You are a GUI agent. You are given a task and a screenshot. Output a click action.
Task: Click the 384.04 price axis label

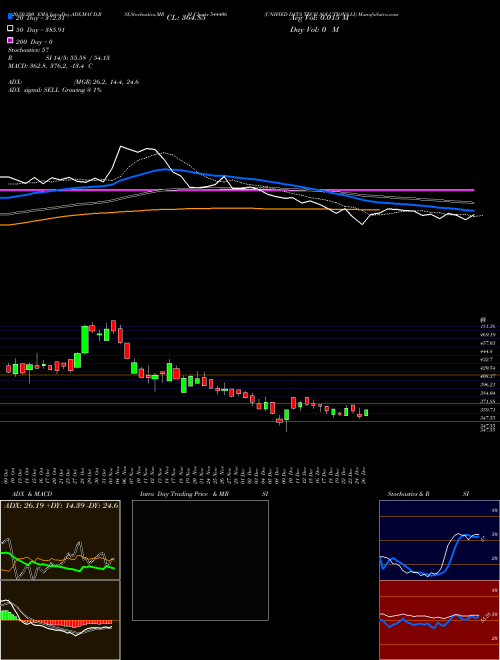(488, 393)
